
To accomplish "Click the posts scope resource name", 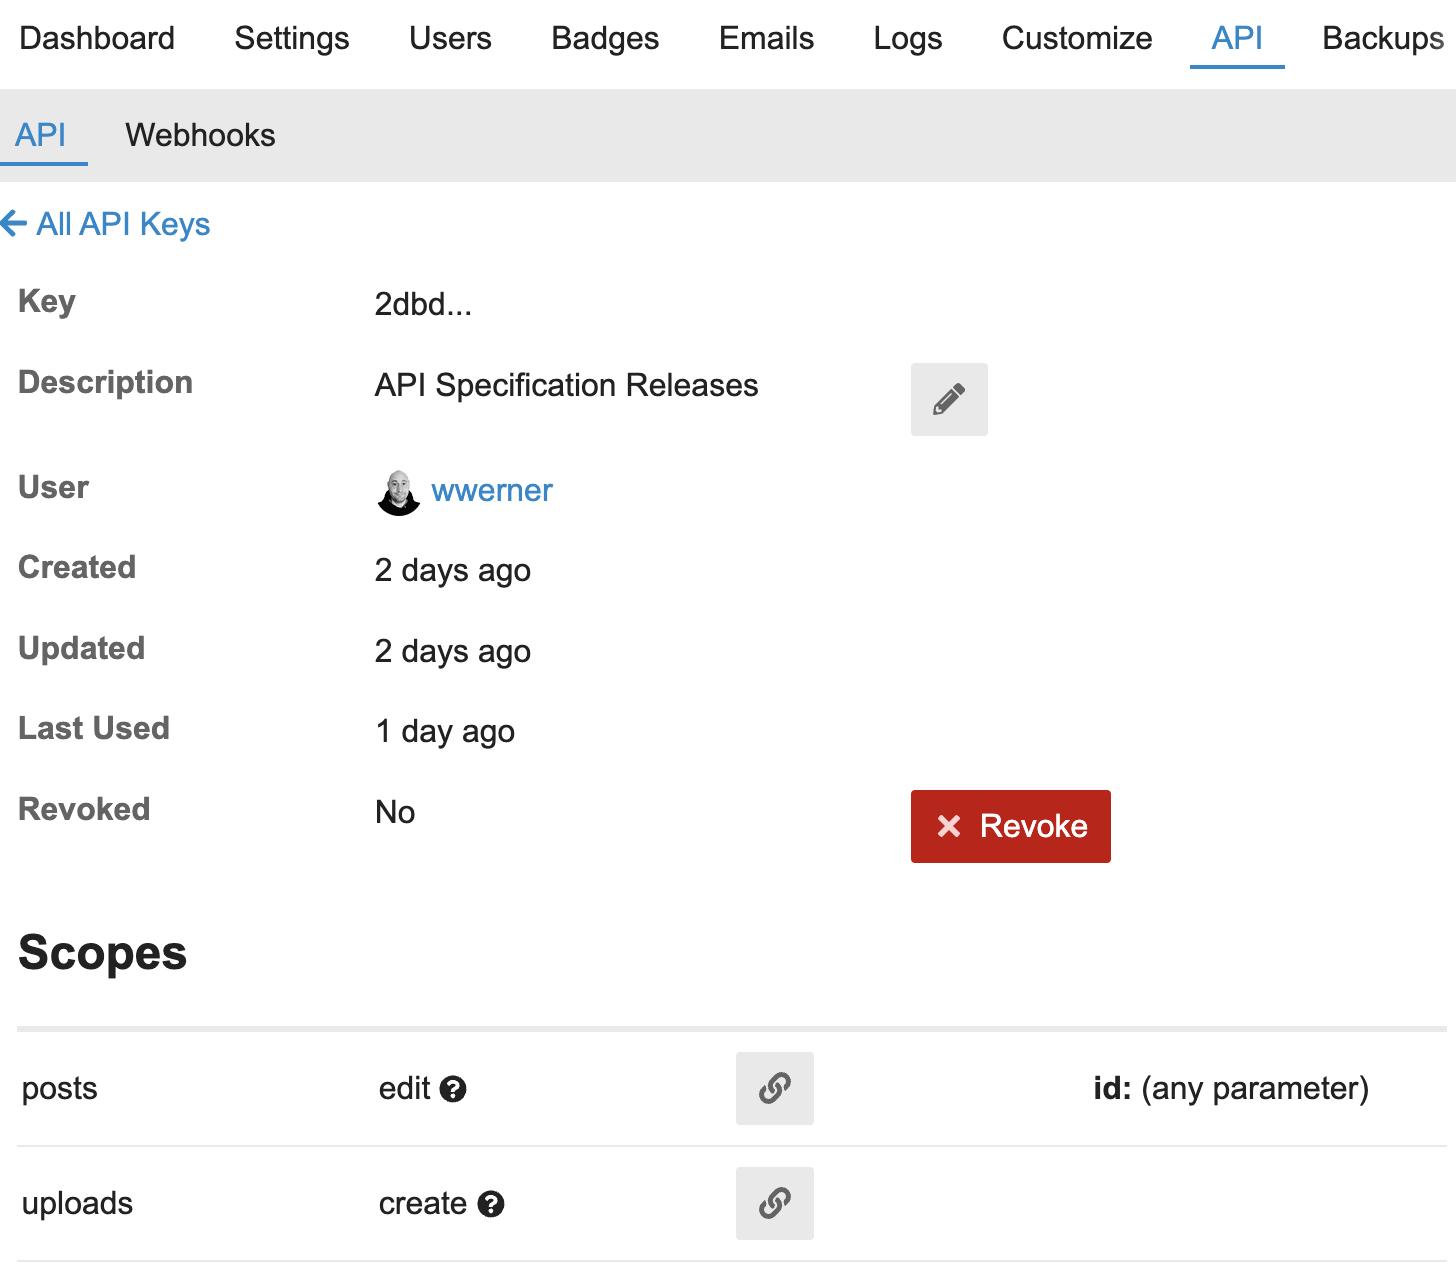I will [60, 1088].
